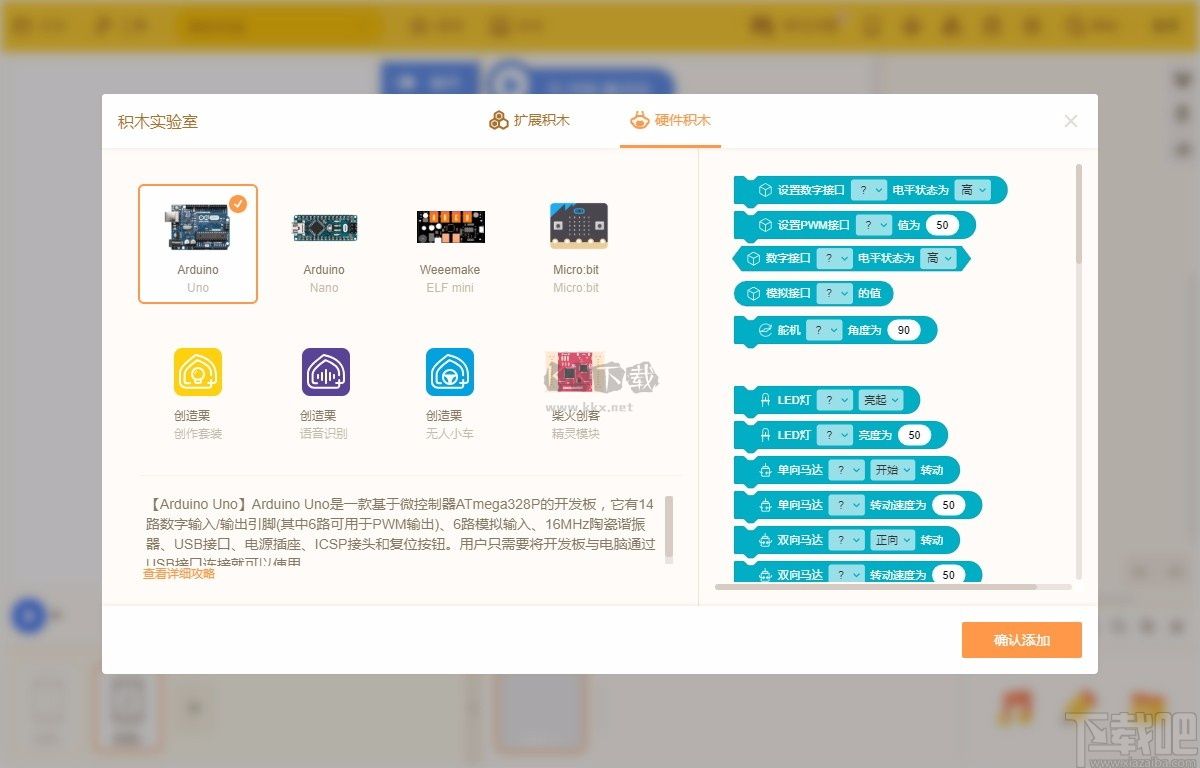
Task: Click motor icon on 单向马达 开始 转动 block
Action: (765, 470)
